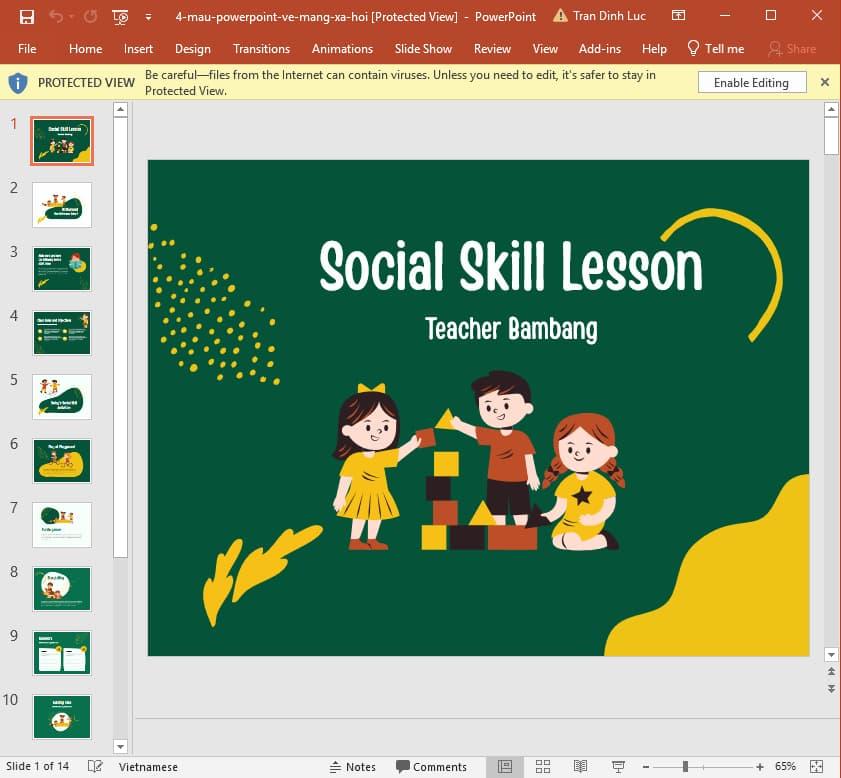The height and width of the screenshot is (778, 841).
Task: Open language settings via the Vietnamese label
Action: [x=148, y=766]
